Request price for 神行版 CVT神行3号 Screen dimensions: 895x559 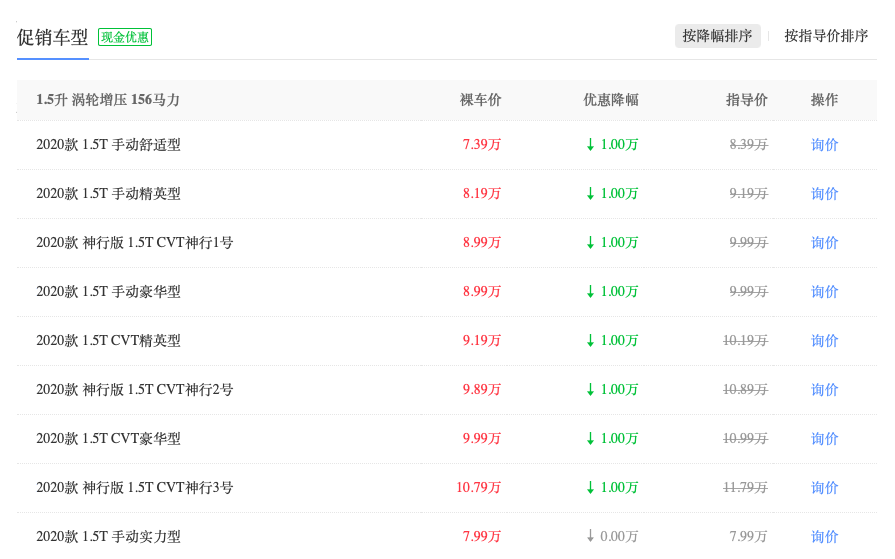(x=824, y=488)
